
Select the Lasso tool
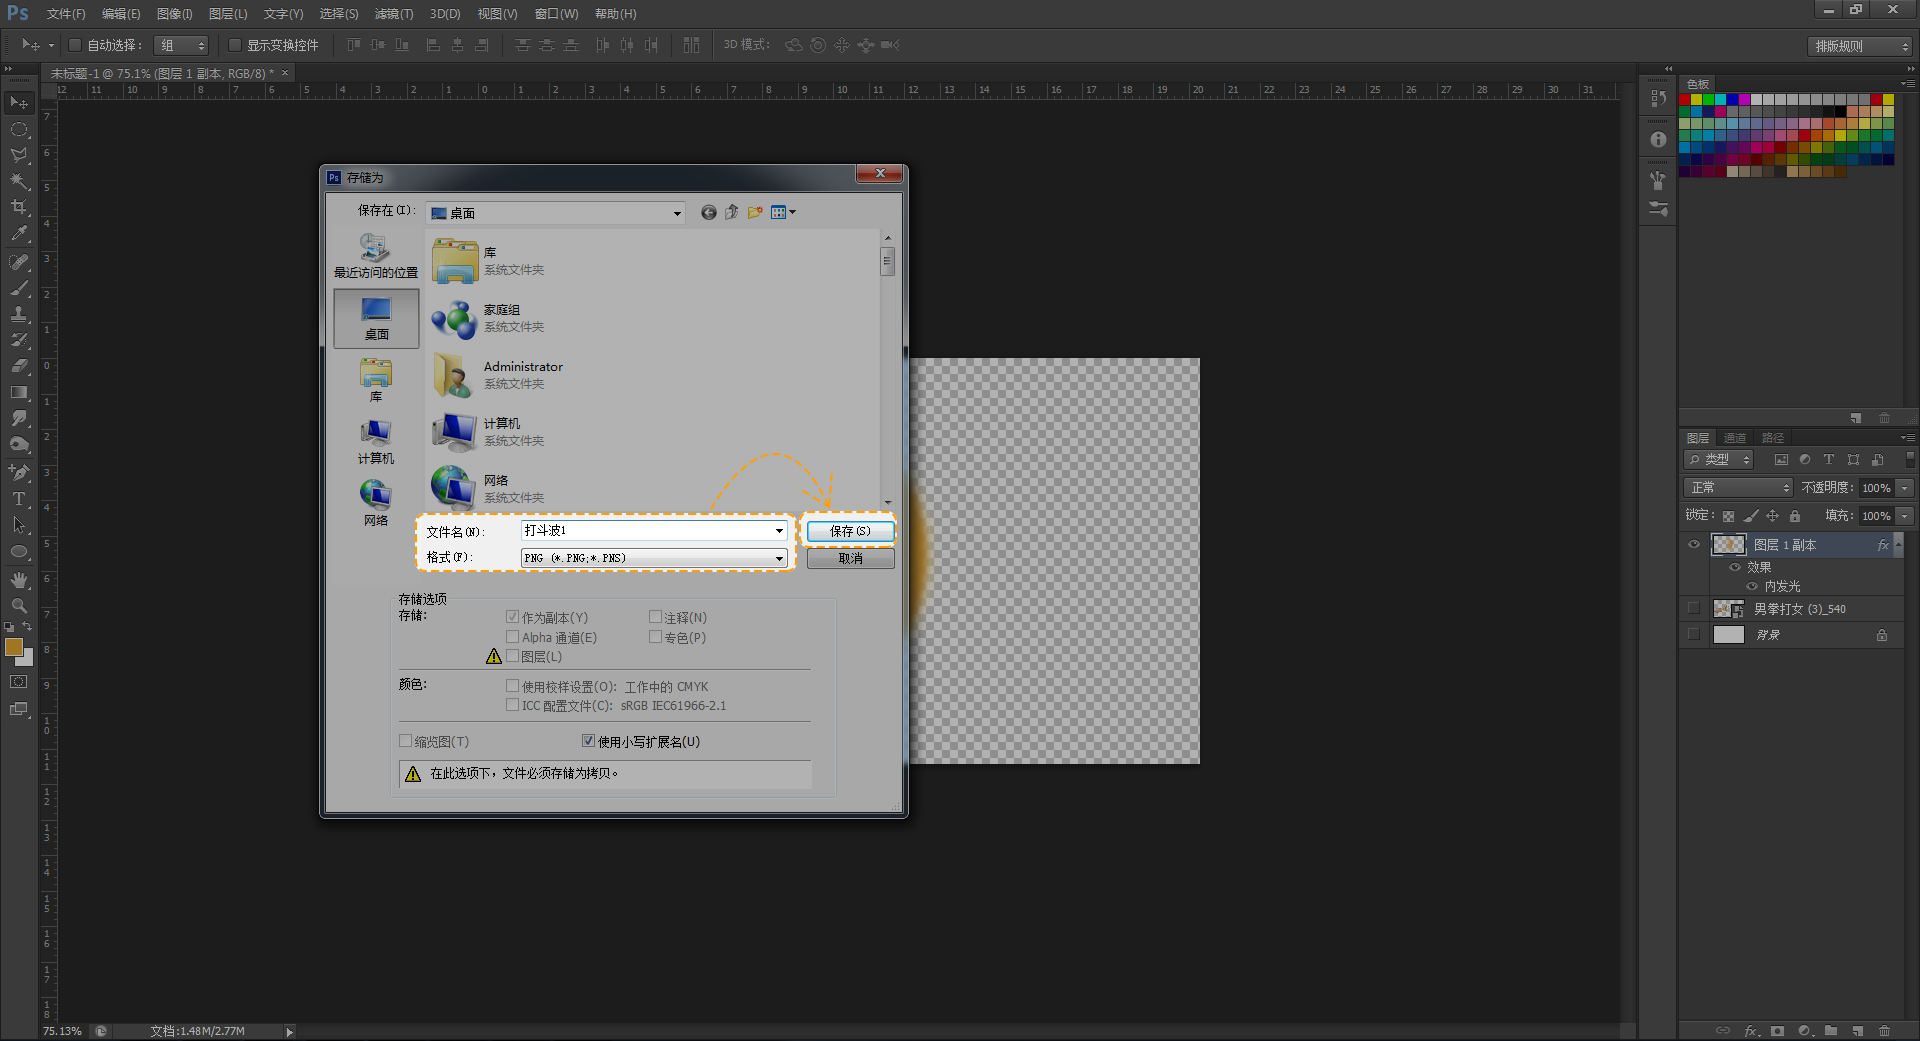[x=19, y=155]
